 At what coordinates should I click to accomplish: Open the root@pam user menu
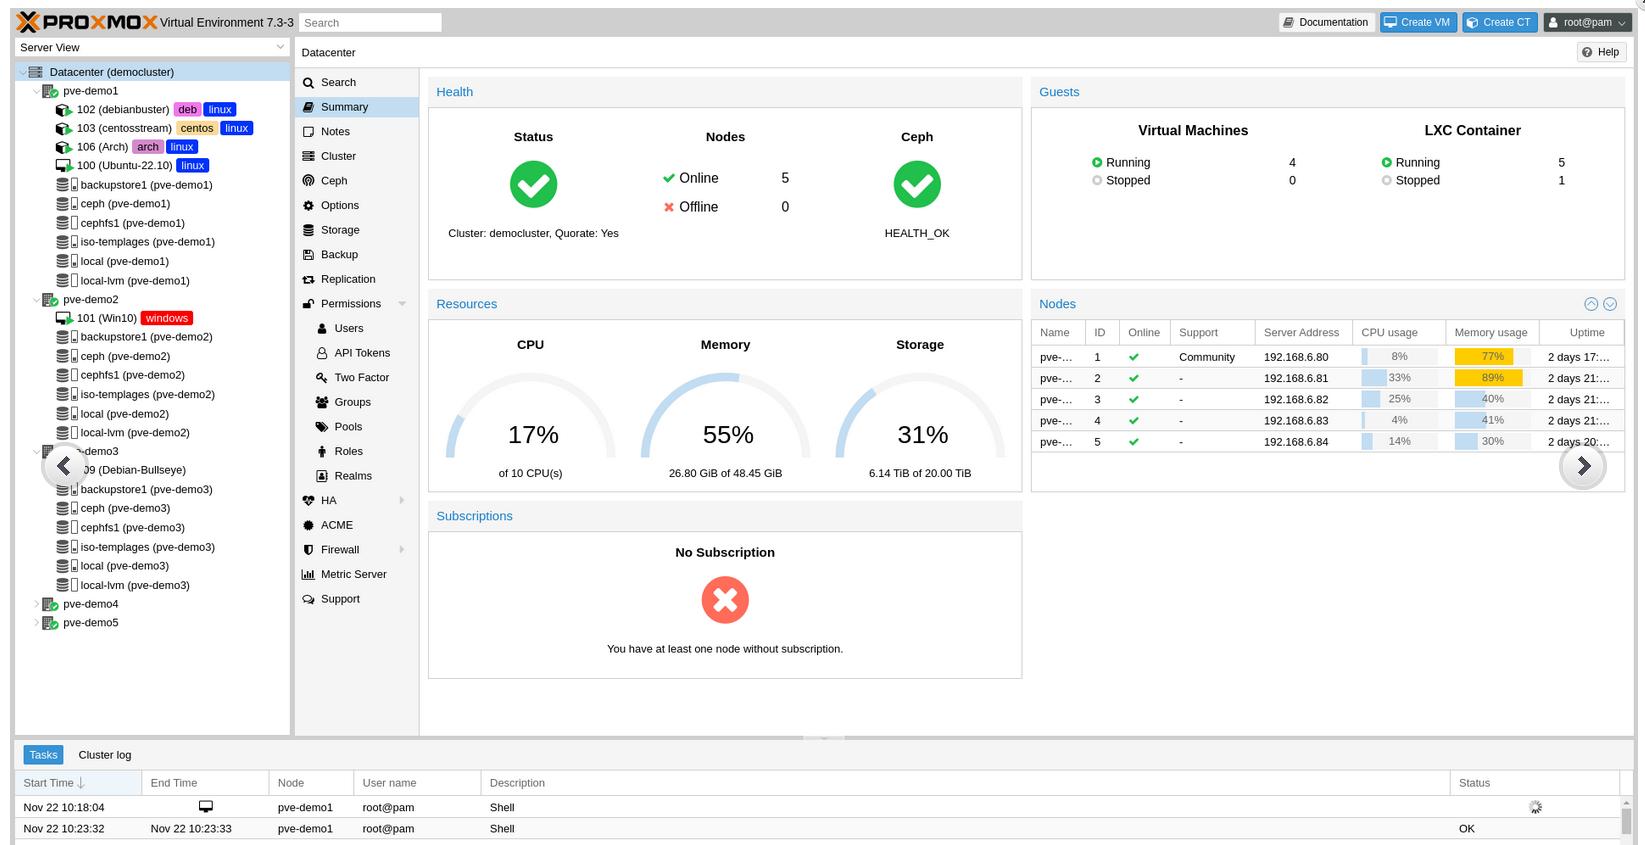pyautogui.click(x=1587, y=22)
